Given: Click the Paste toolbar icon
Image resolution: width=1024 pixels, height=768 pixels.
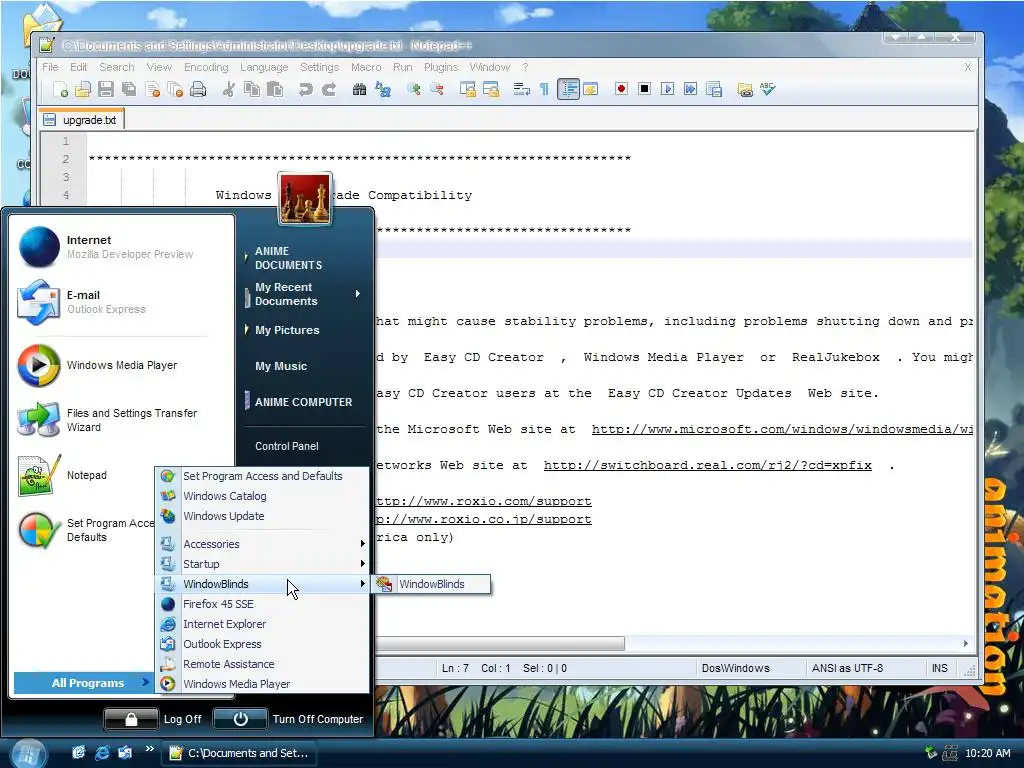Looking at the screenshot, I should [x=275, y=89].
